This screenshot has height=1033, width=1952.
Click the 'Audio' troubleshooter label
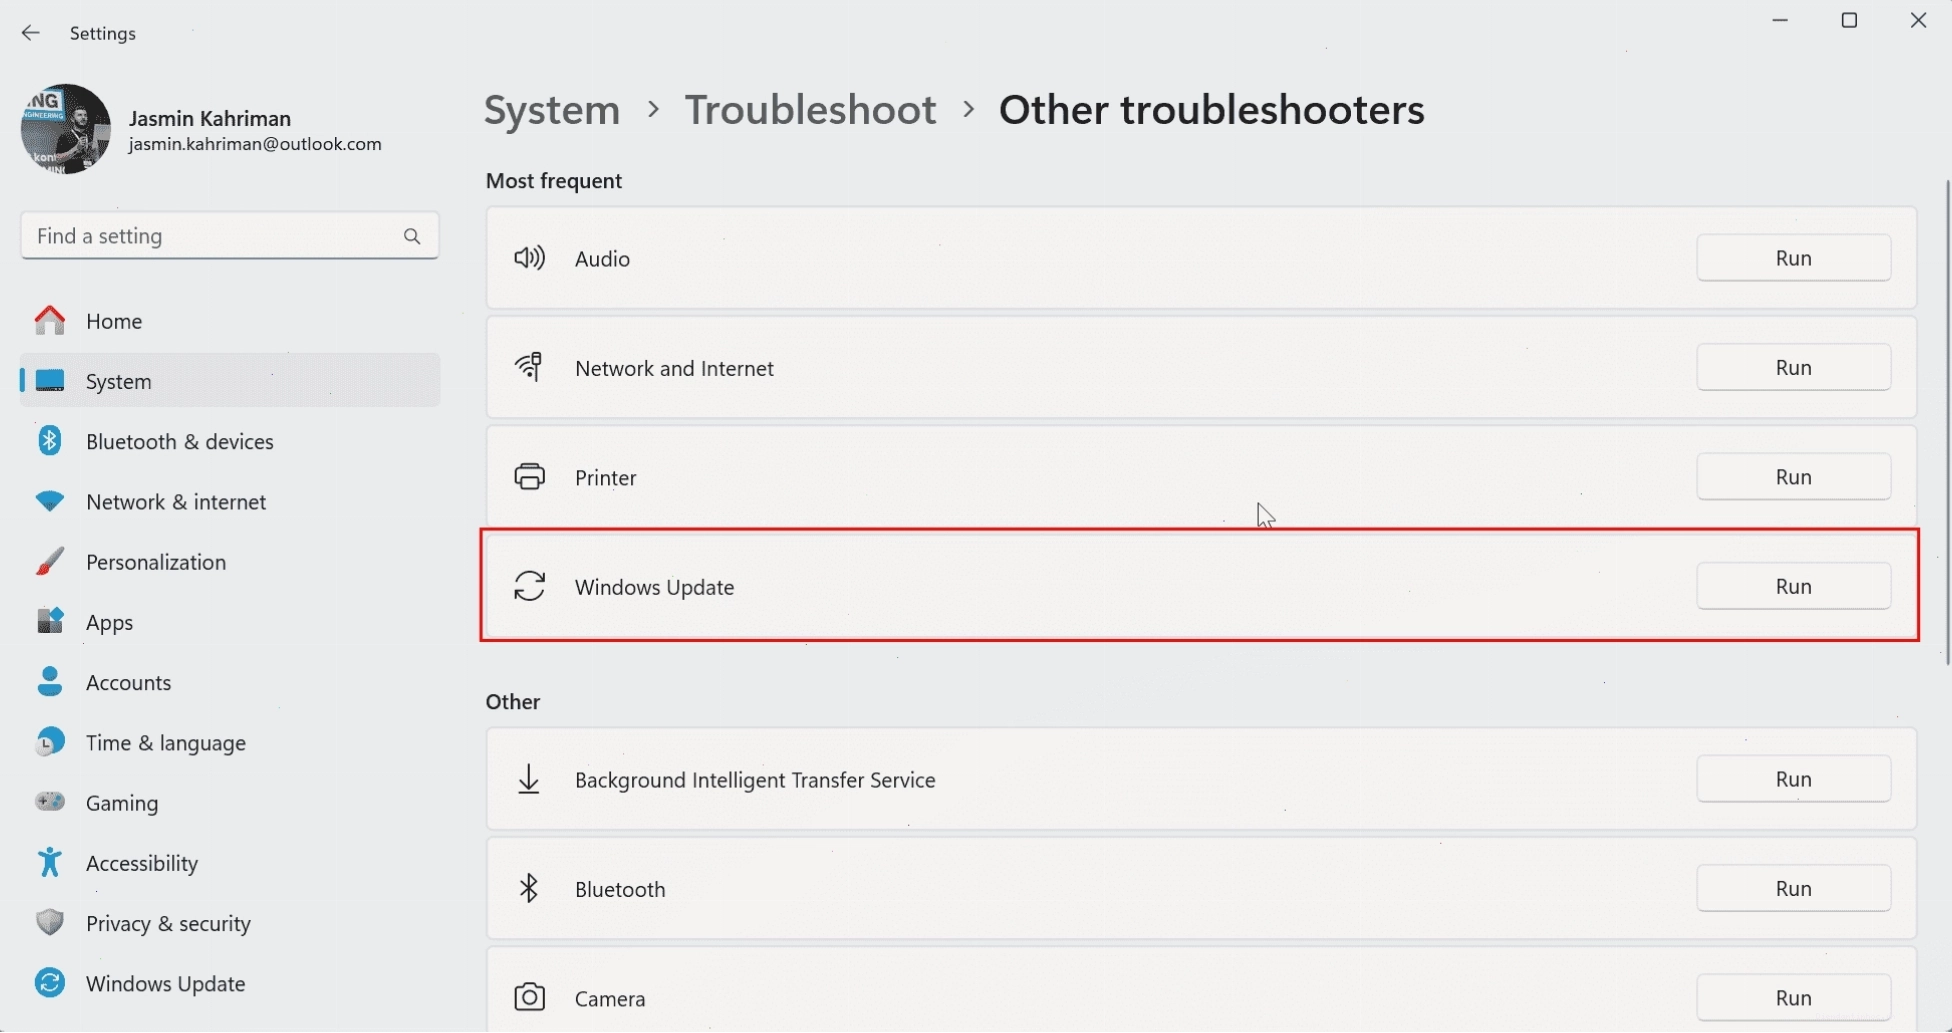pyautogui.click(x=602, y=259)
